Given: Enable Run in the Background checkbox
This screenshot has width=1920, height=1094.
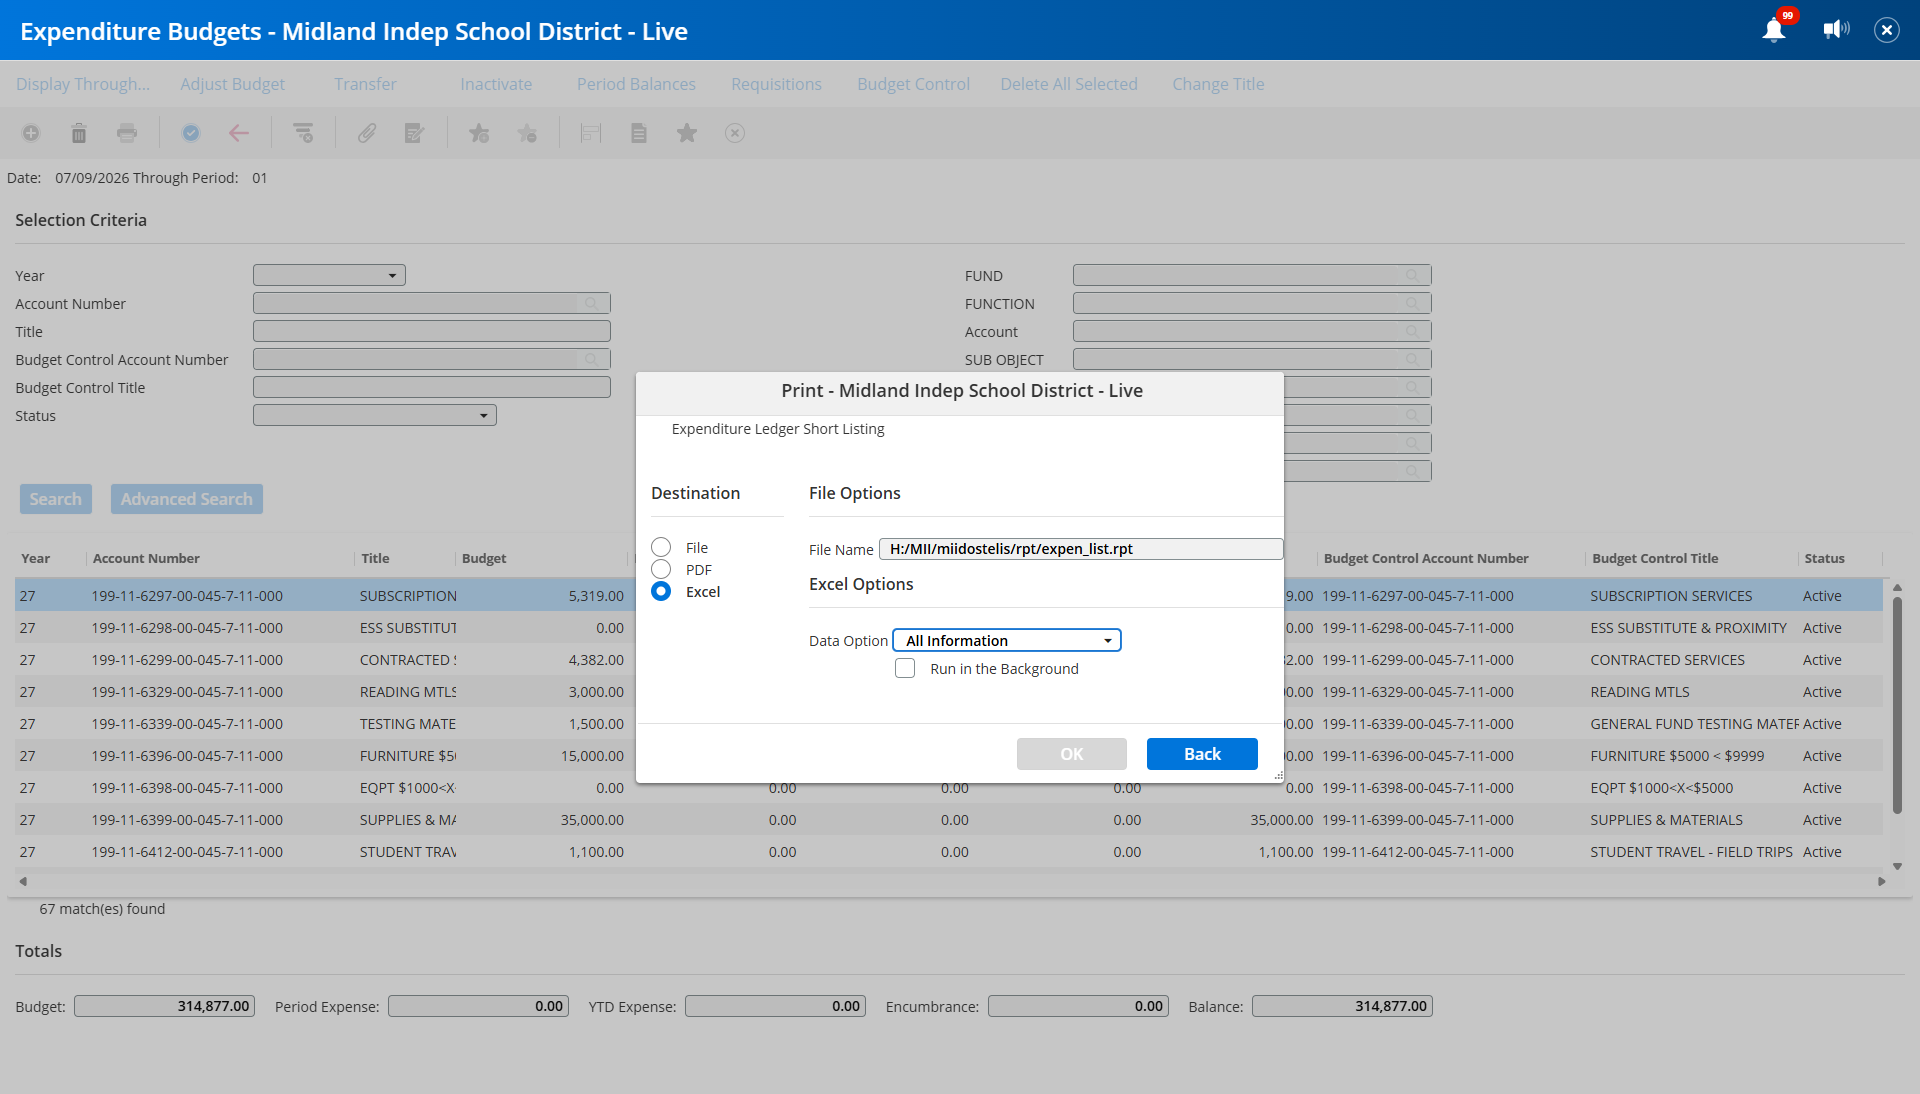Looking at the screenshot, I should coord(905,668).
